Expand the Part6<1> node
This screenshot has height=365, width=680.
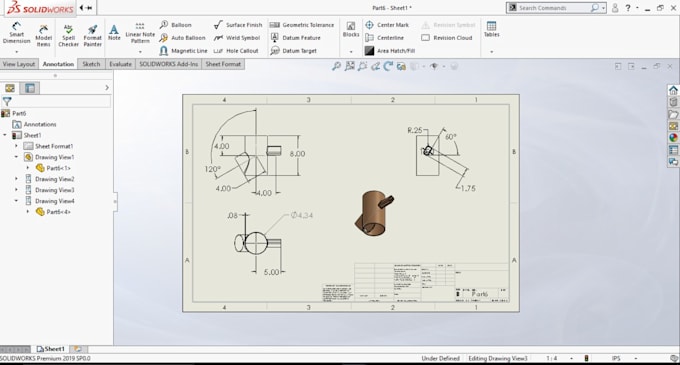[28, 168]
